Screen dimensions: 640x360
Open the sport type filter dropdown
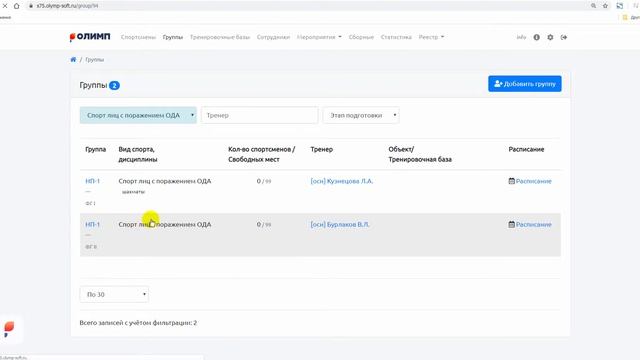point(138,116)
